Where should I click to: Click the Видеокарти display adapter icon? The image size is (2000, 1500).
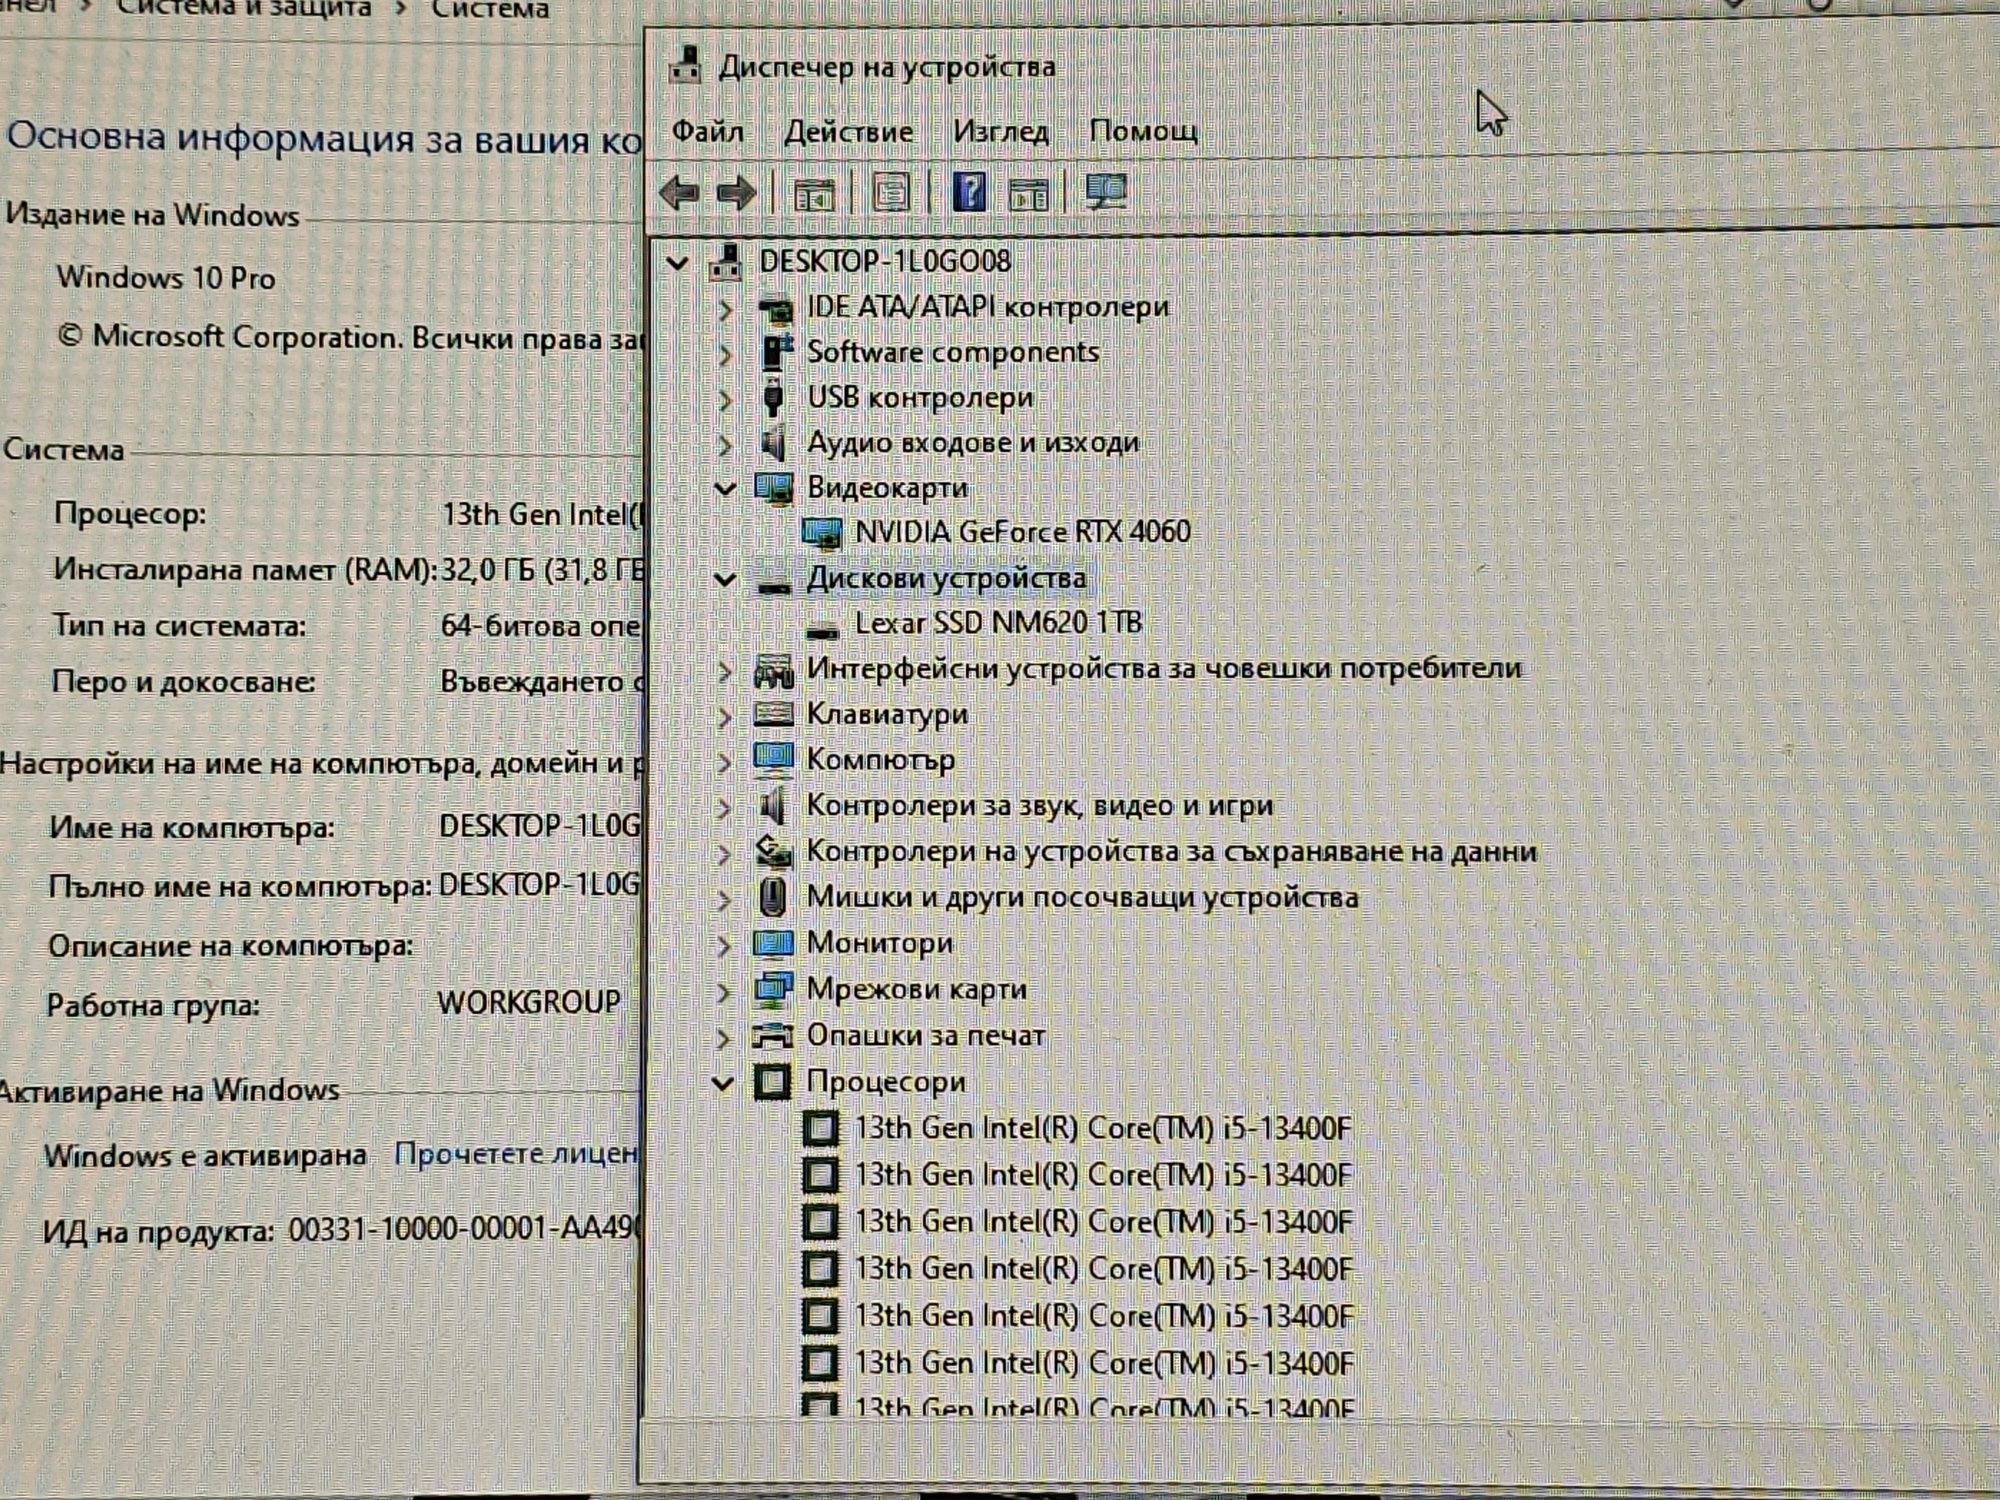(x=774, y=488)
